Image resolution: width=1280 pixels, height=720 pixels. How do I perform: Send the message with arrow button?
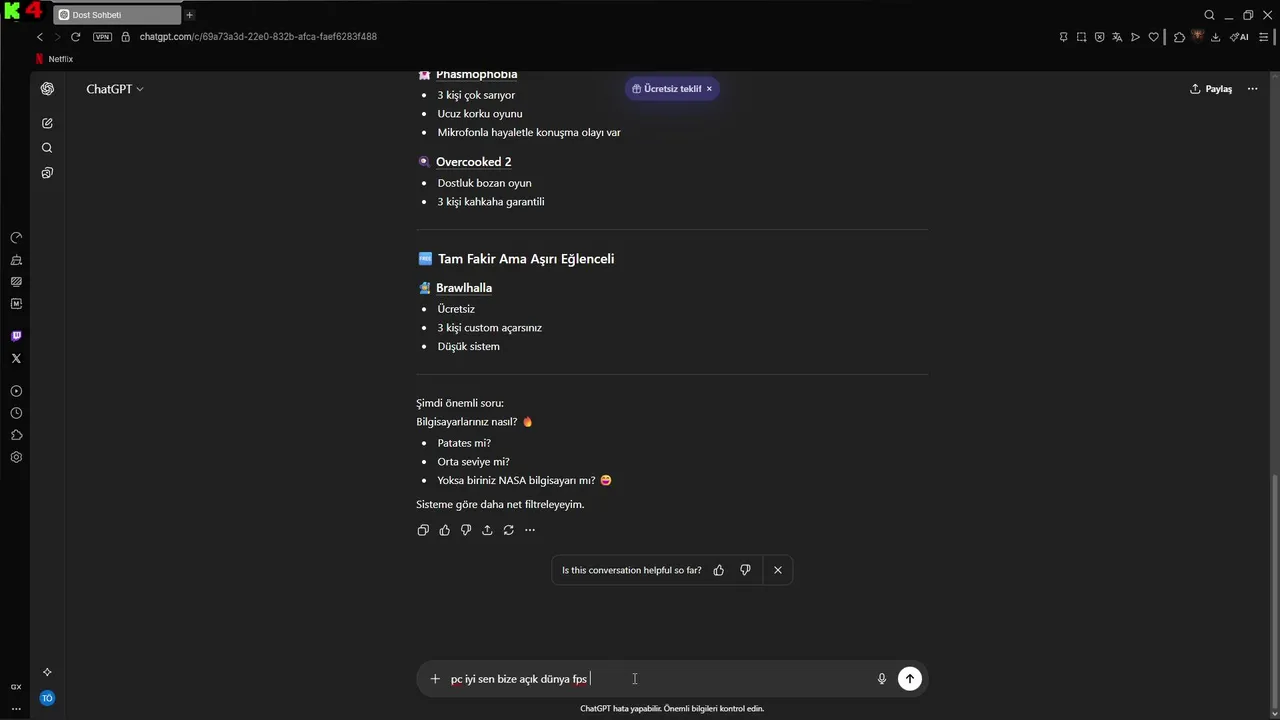point(909,679)
